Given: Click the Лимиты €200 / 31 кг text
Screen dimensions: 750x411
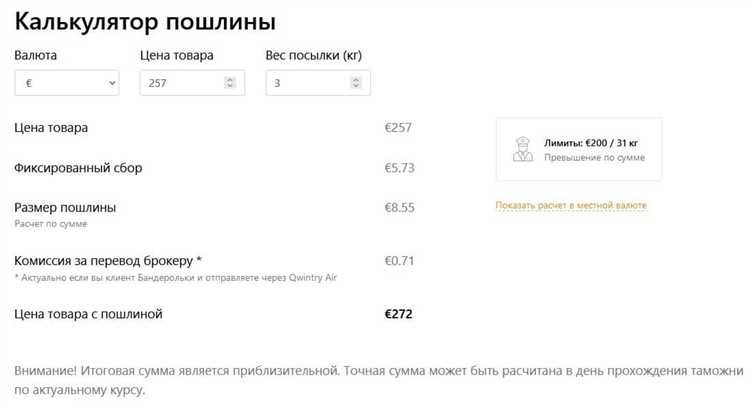Looking at the screenshot, I should (594, 143).
